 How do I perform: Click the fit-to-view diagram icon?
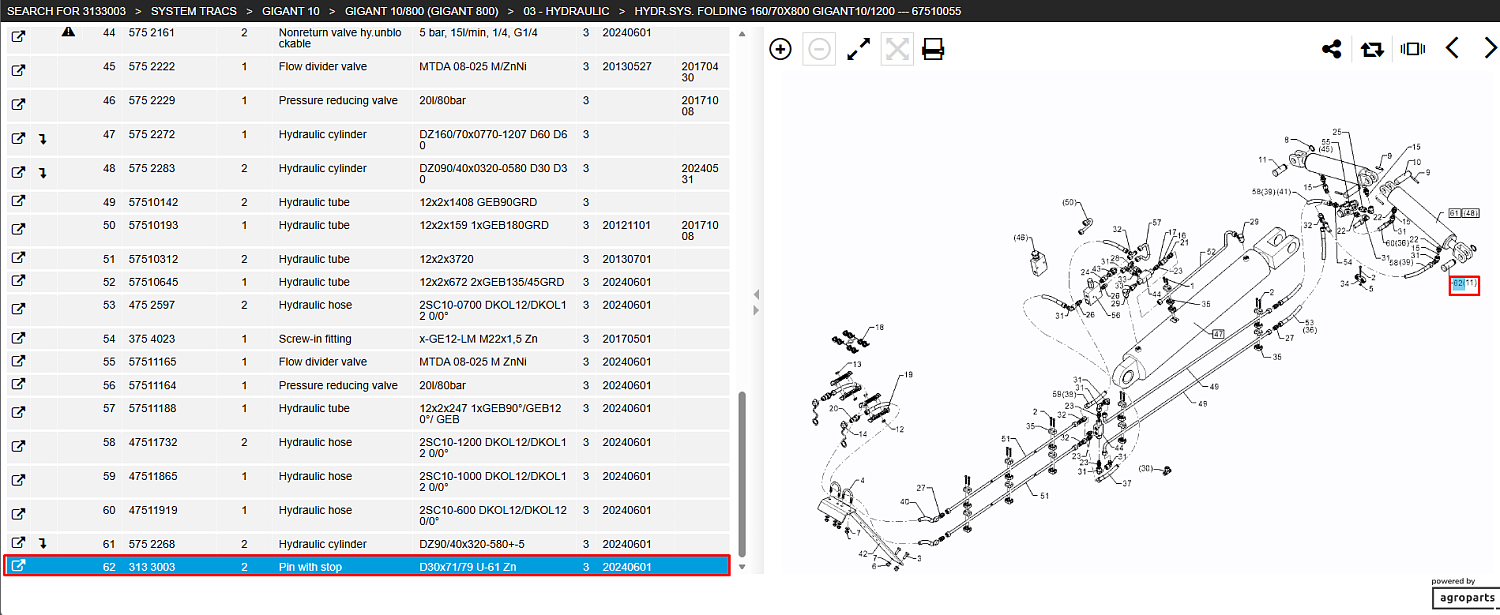pyautogui.click(x=897, y=49)
